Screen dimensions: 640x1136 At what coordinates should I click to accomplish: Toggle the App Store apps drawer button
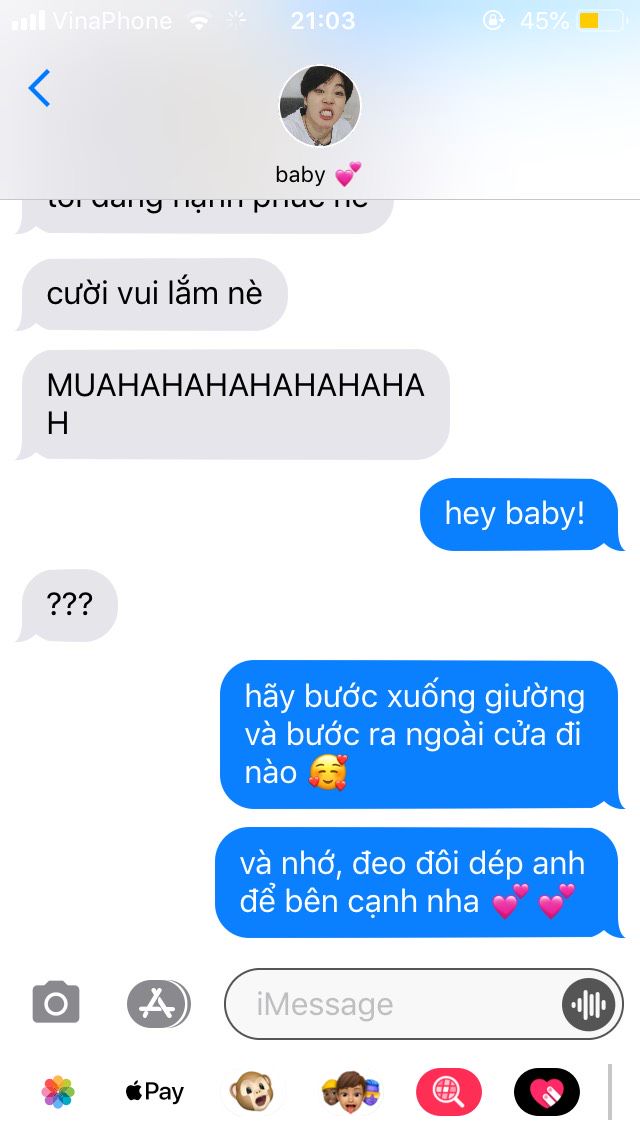pyautogui.click(x=158, y=1003)
